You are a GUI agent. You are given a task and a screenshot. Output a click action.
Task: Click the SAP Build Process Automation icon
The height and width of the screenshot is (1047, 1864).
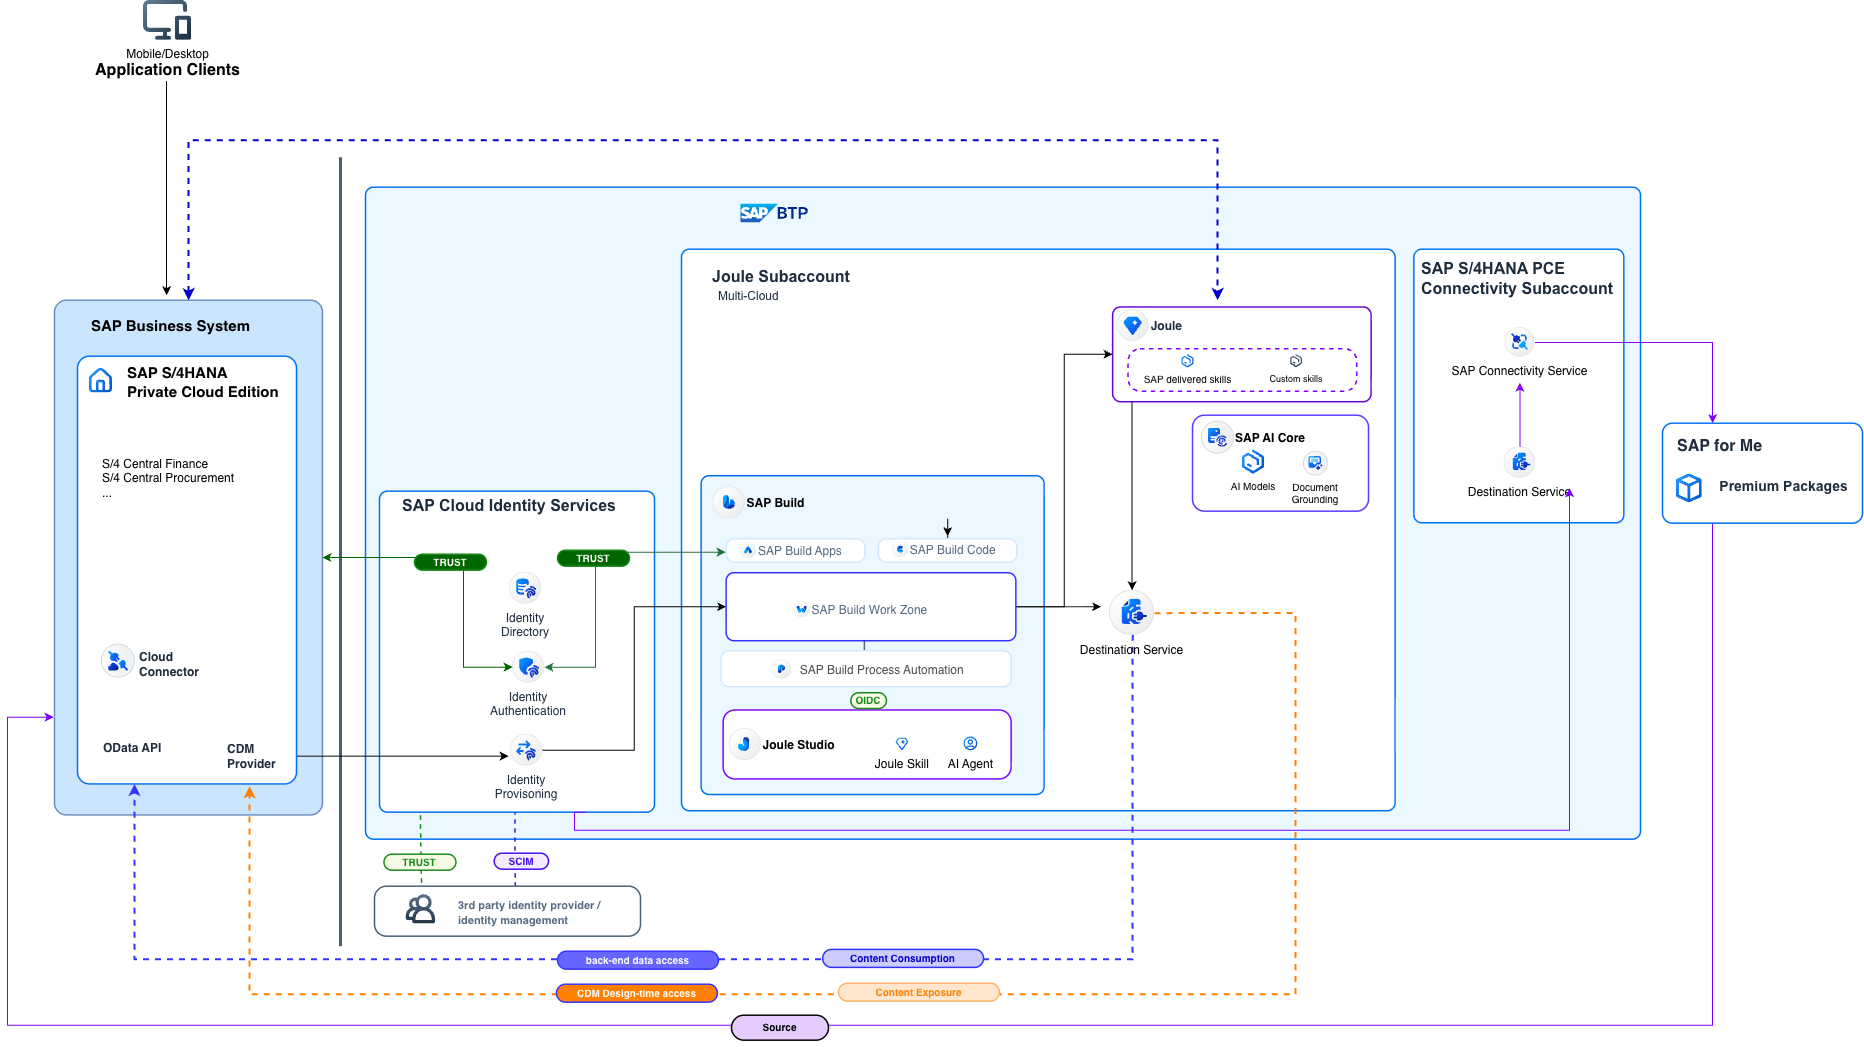click(x=782, y=670)
